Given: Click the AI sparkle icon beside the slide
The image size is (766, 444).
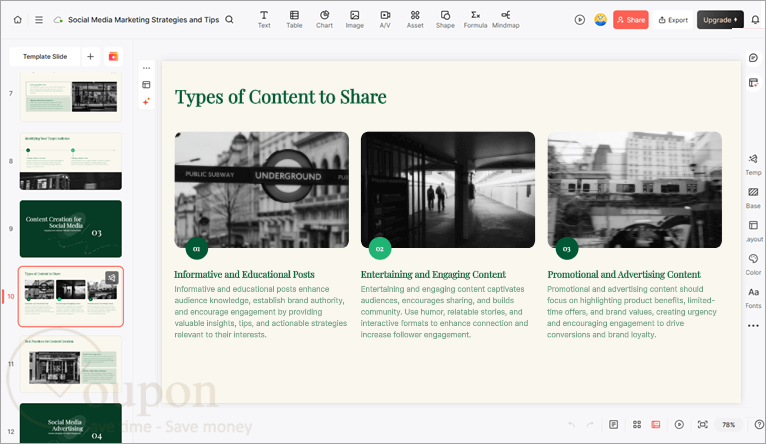Looking at the screenshot, I should click(146, 101).
